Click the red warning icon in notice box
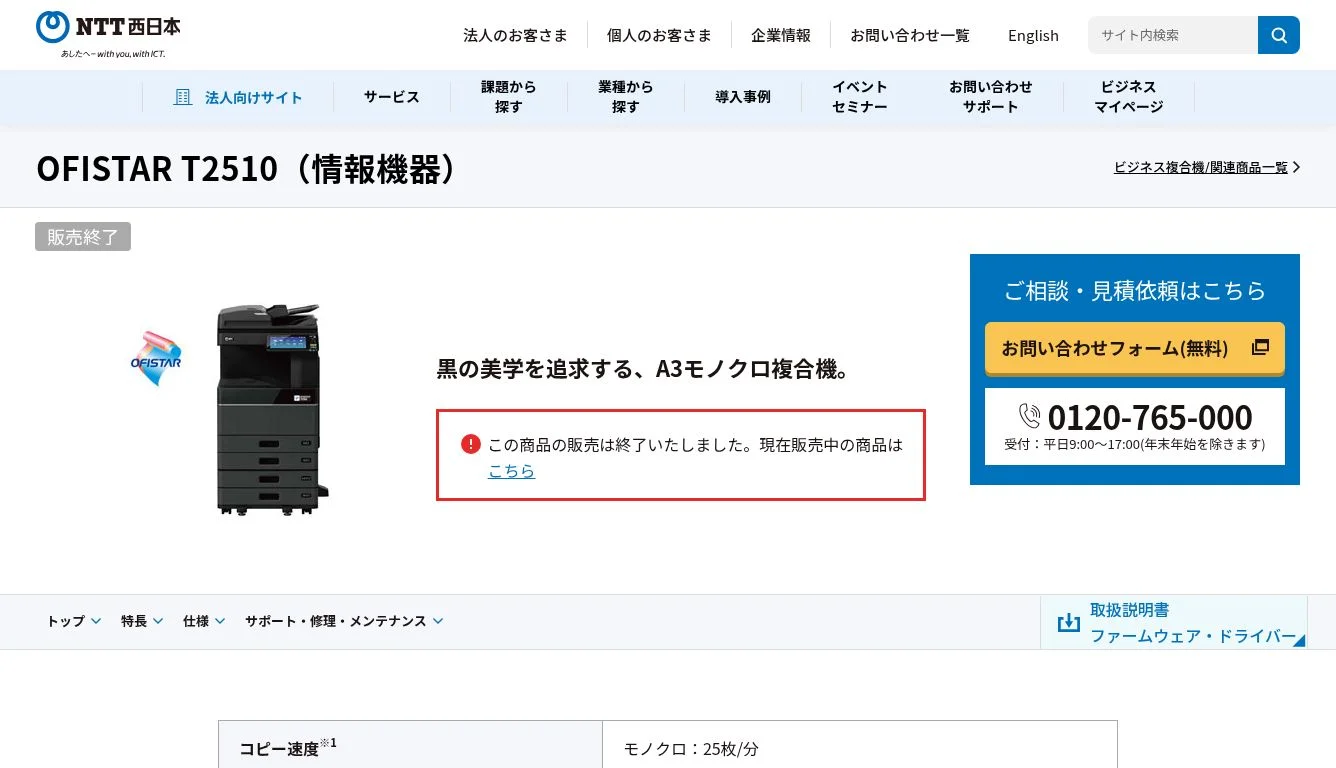 pyautogui.click(x=471, y=444)
